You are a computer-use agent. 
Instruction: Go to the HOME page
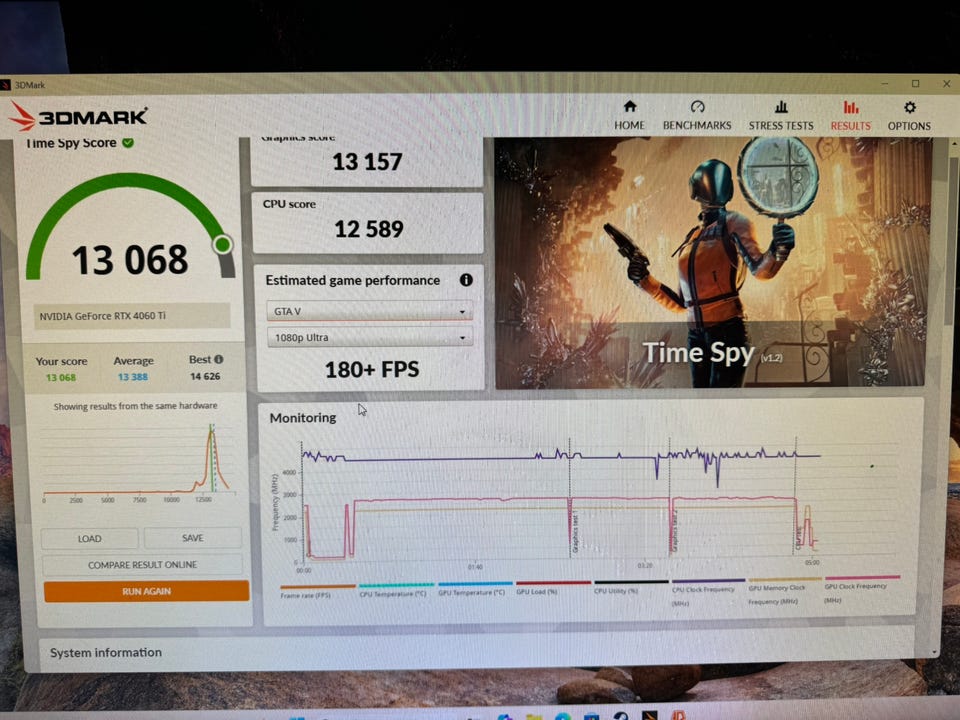[629, 116]
